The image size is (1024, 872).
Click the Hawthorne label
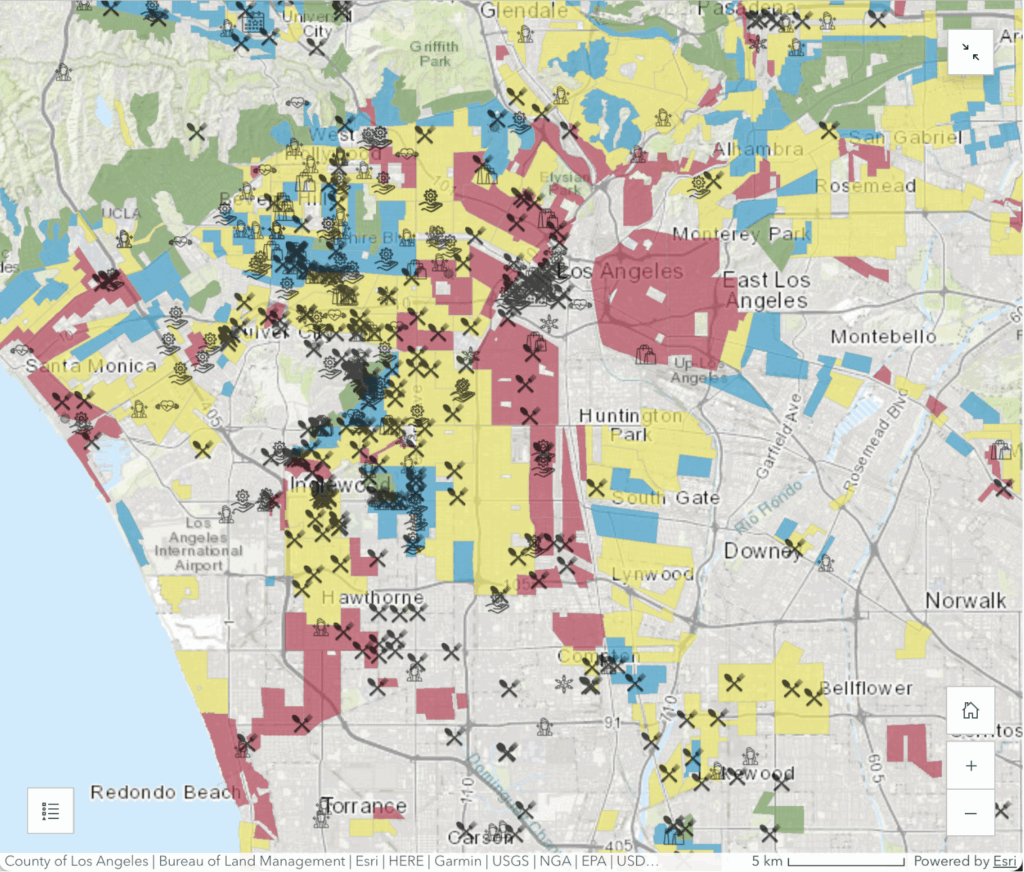(x=372, y=597)
